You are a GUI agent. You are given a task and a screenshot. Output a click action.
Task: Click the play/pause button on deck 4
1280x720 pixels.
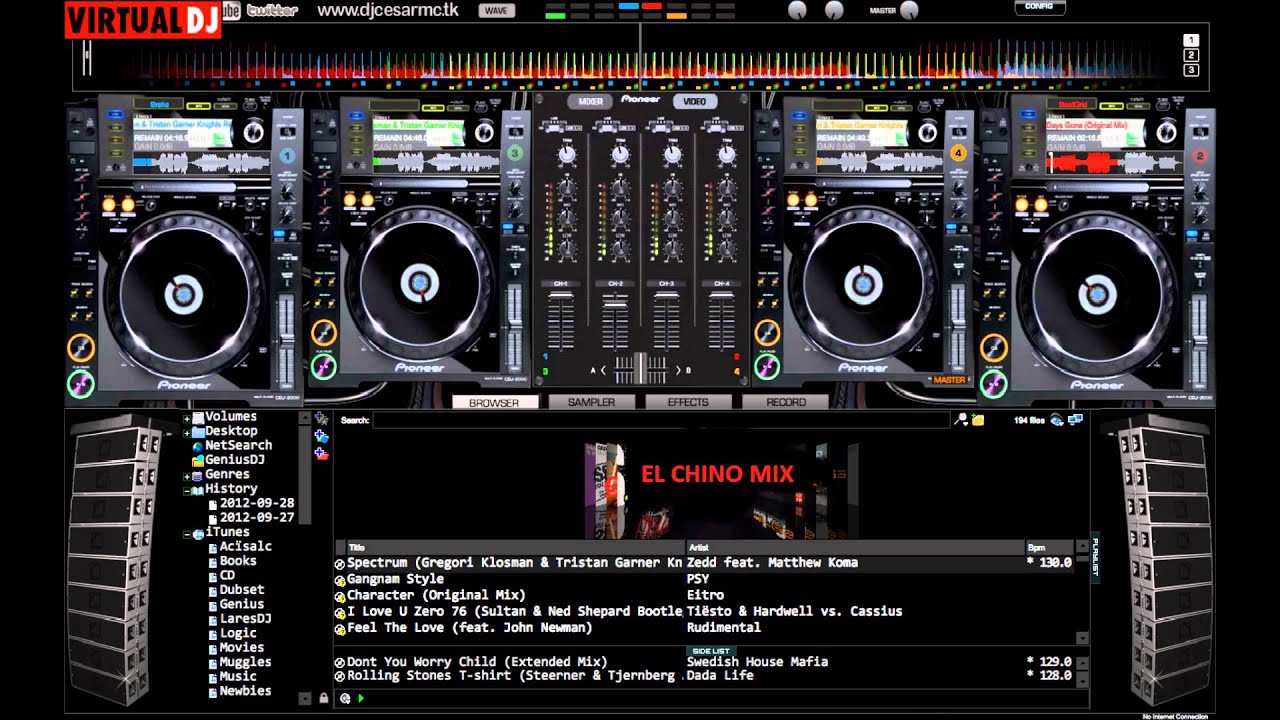pyautogui.click(x=767, y=367)
